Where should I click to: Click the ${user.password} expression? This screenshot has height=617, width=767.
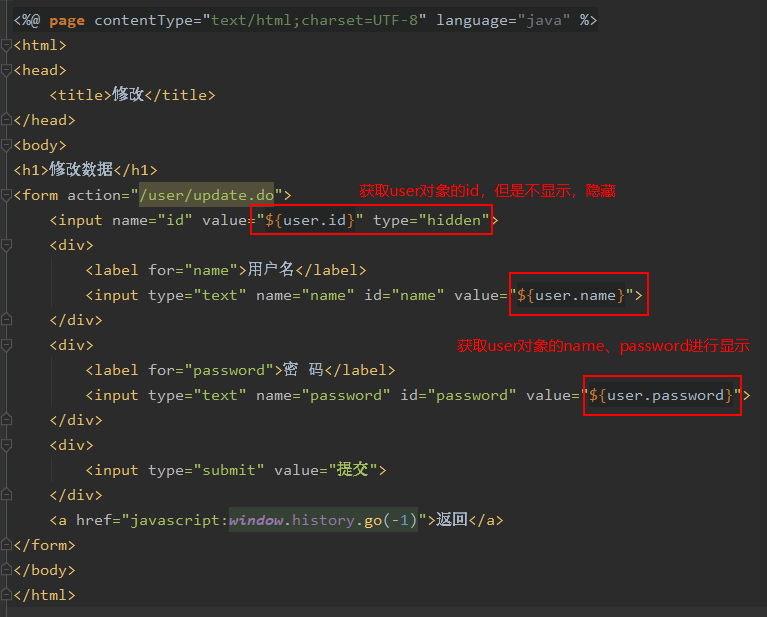pyautogui.click(x=661, y=395)
